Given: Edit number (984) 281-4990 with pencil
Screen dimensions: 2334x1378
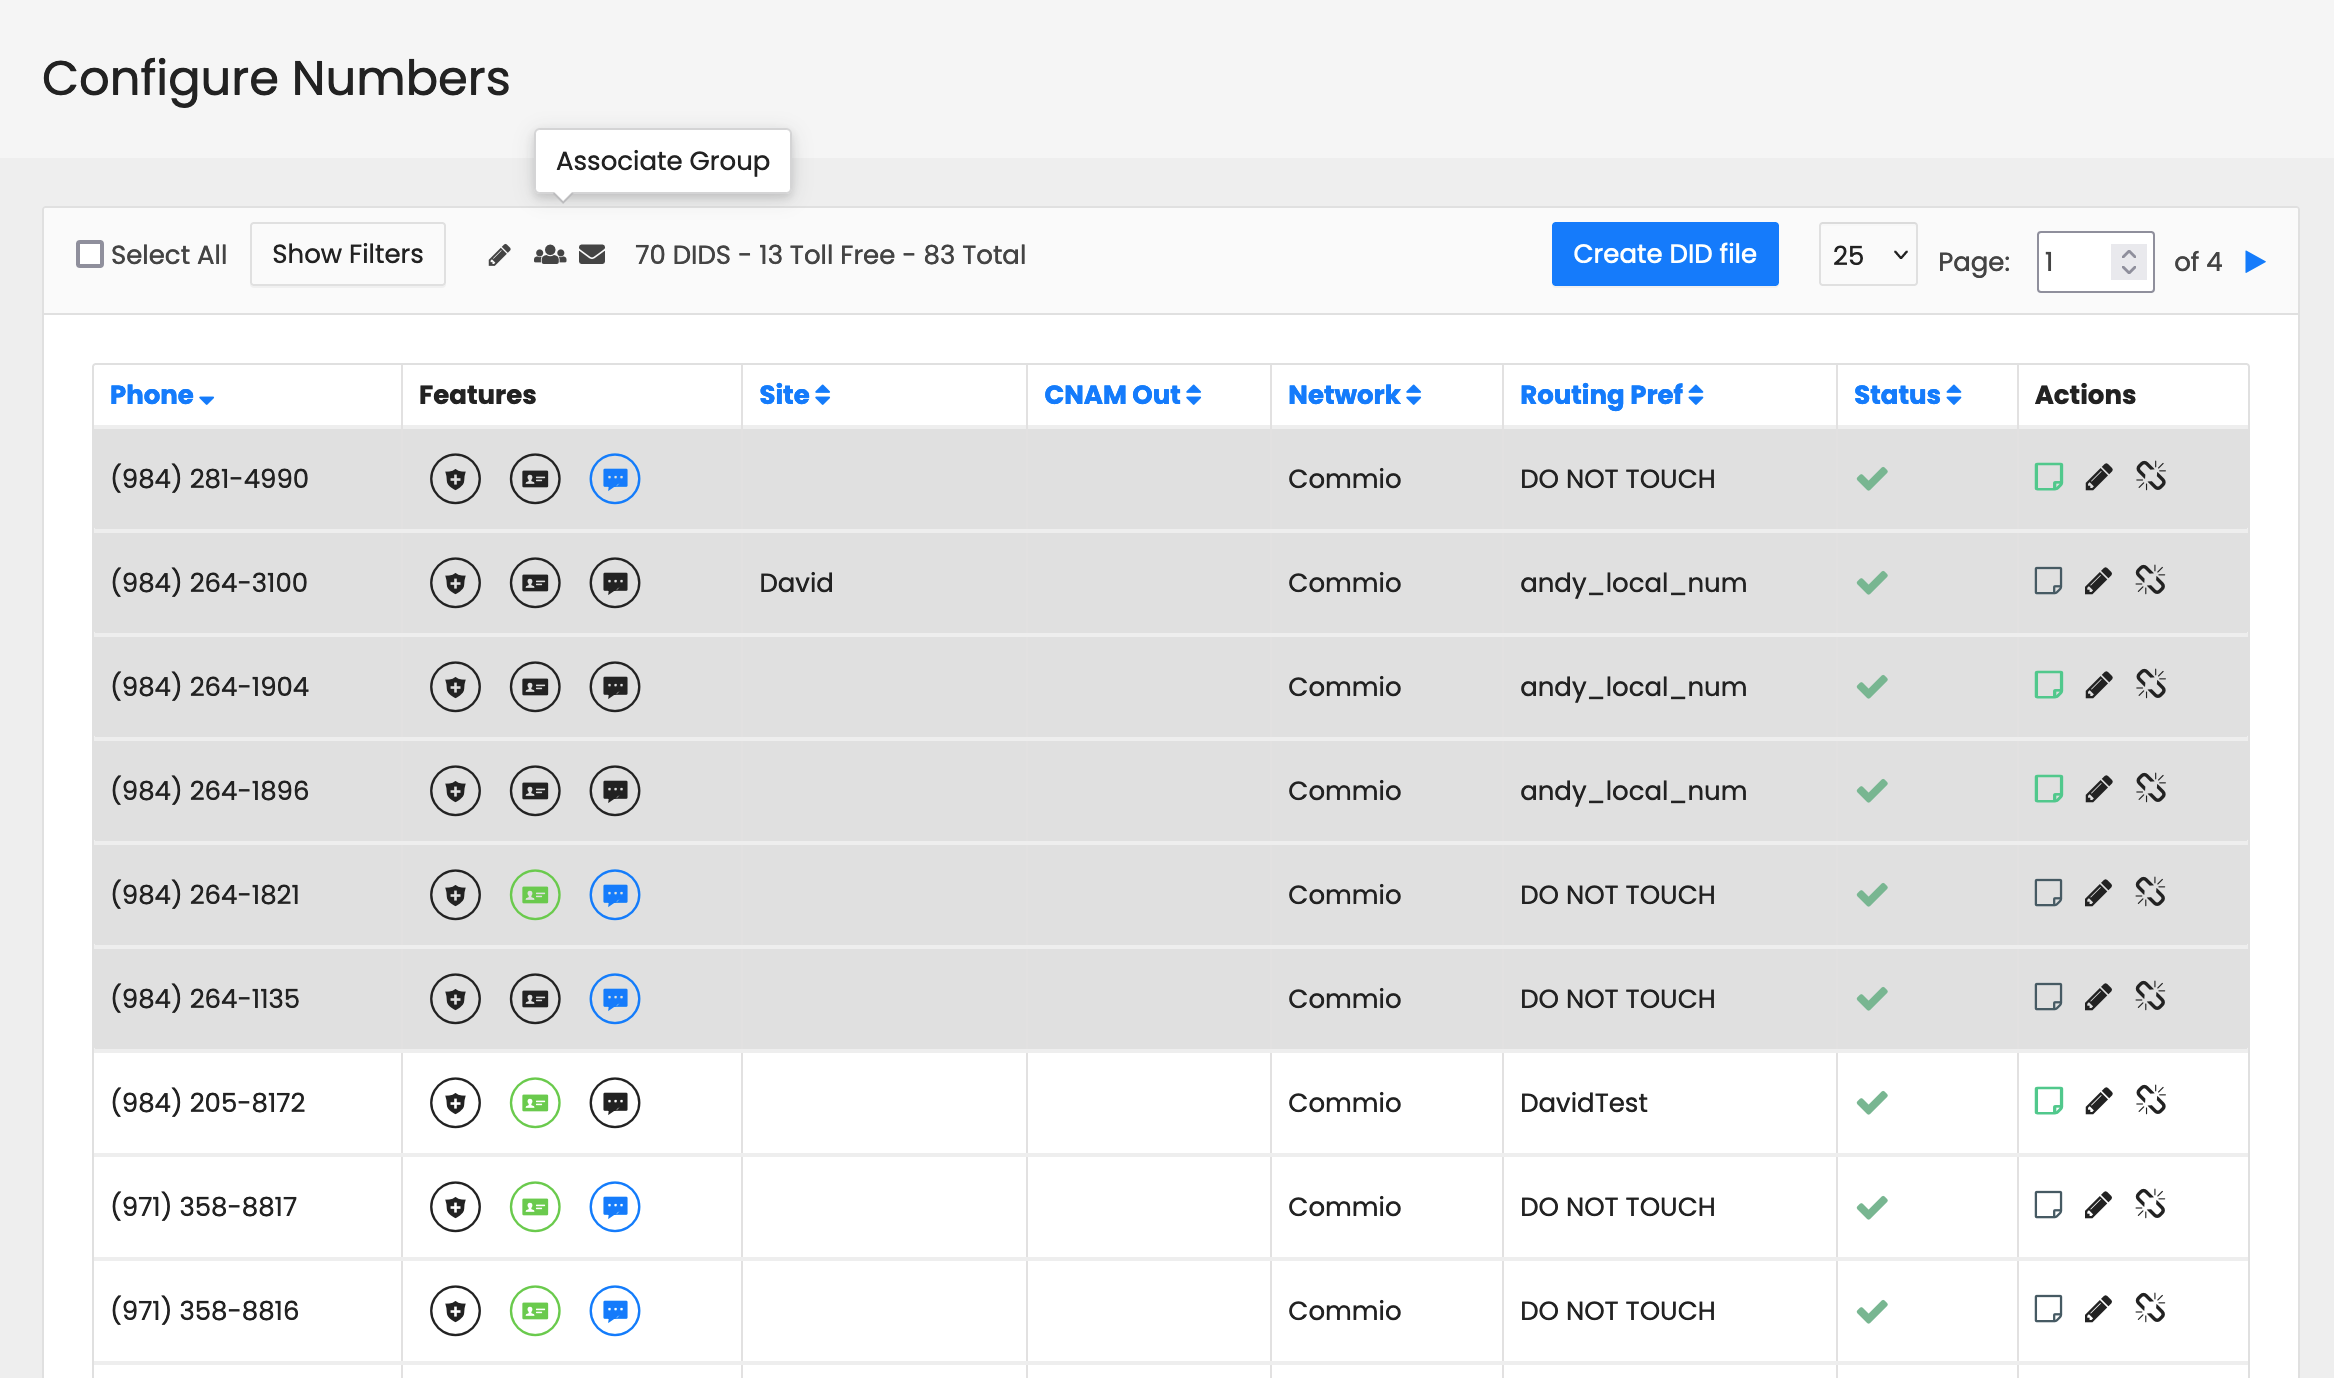Looking at the screenshot, I should [x=2099, y=477].
